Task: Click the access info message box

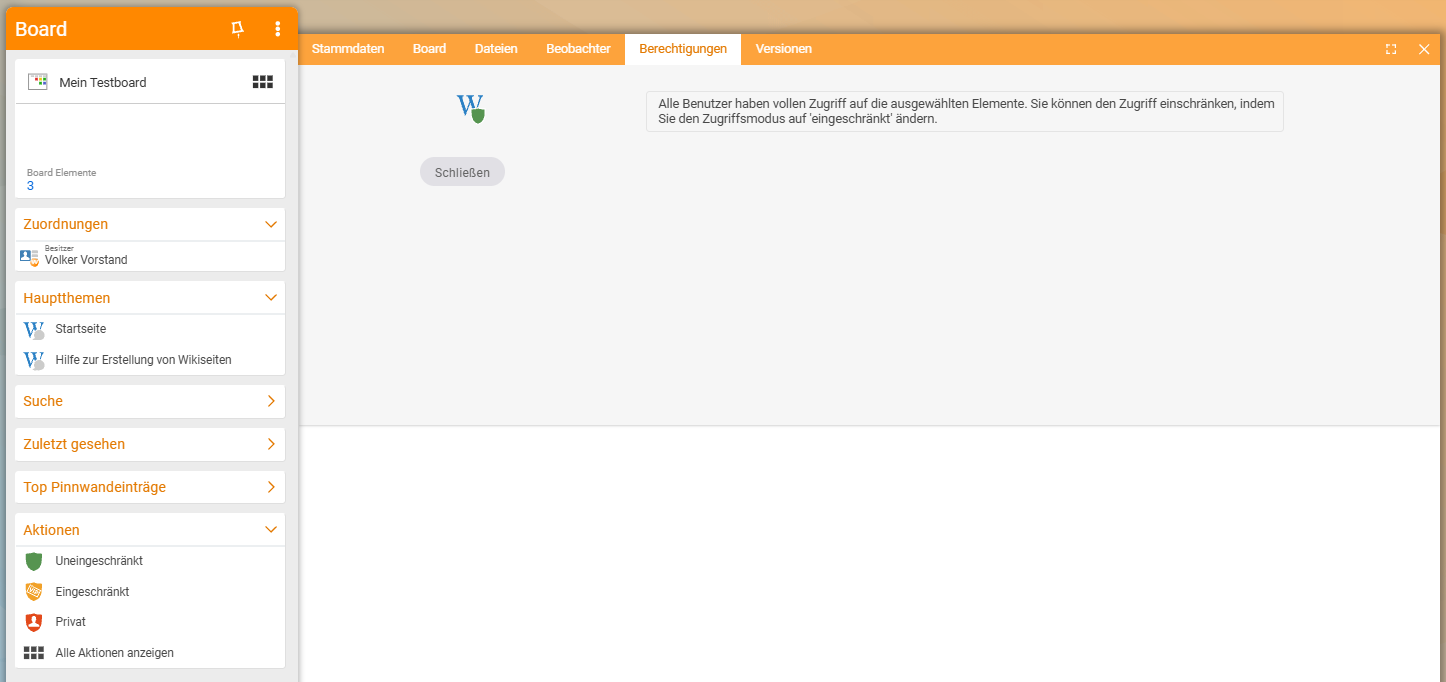Action: 965,111
